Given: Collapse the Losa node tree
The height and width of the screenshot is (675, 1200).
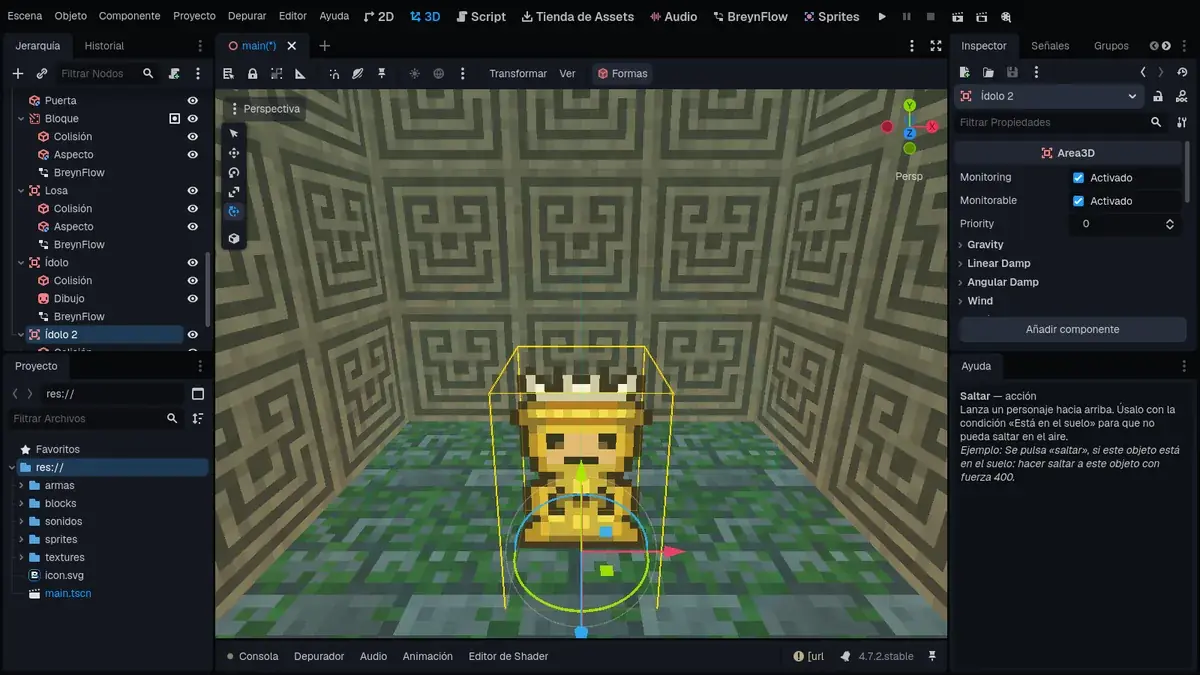Looking at the screenshot, I should [x=21, y=191].
